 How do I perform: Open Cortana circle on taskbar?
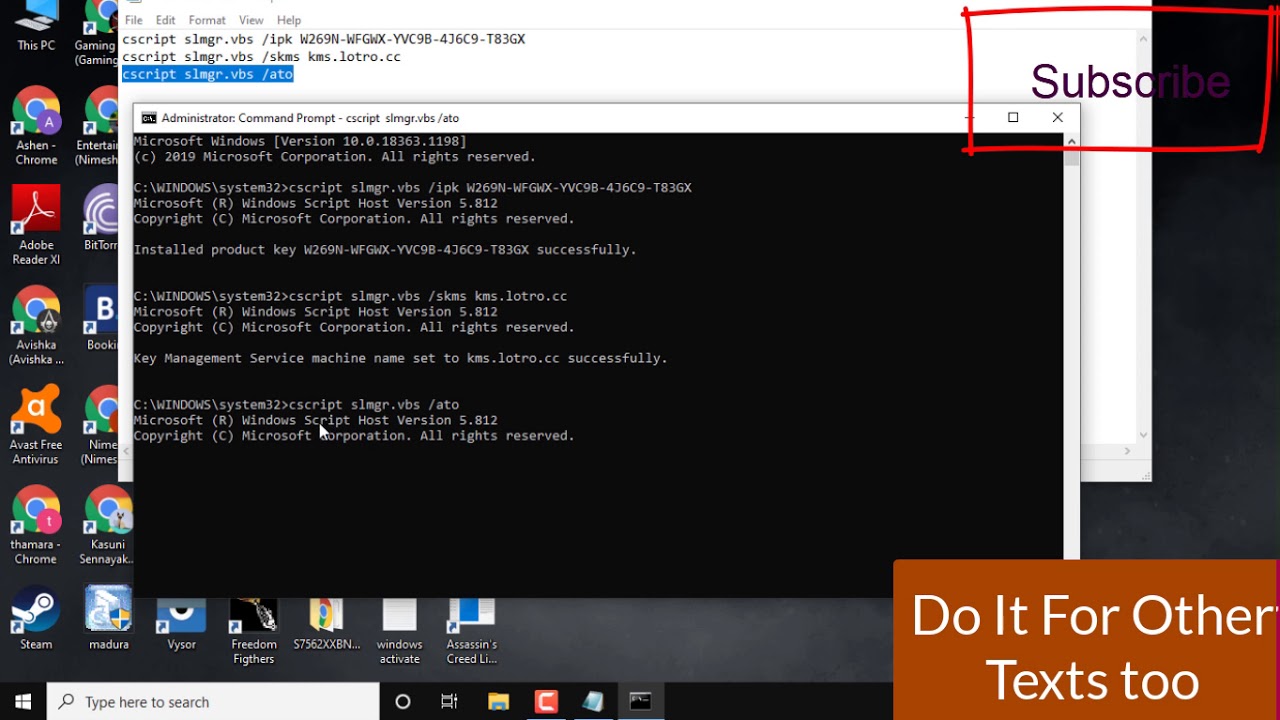point(403,702)
